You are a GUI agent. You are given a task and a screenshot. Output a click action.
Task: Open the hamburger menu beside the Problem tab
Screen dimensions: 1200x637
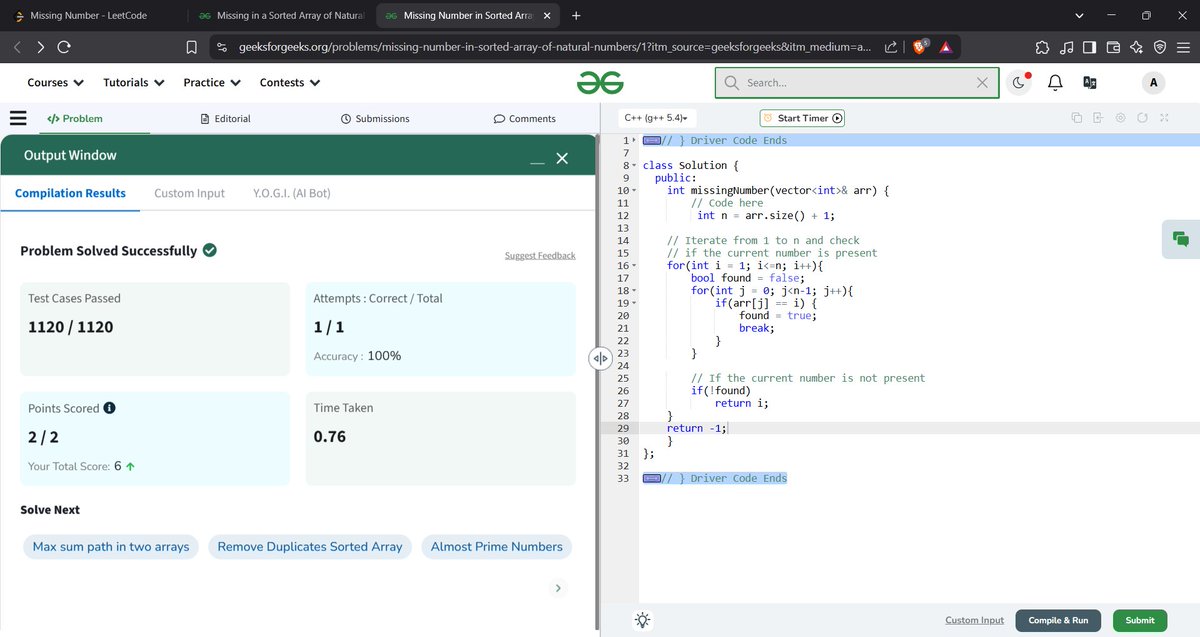click(x=18, y=118)
